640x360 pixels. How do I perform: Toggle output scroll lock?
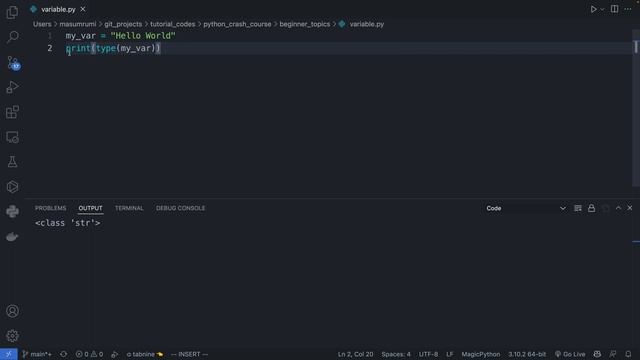591,208
